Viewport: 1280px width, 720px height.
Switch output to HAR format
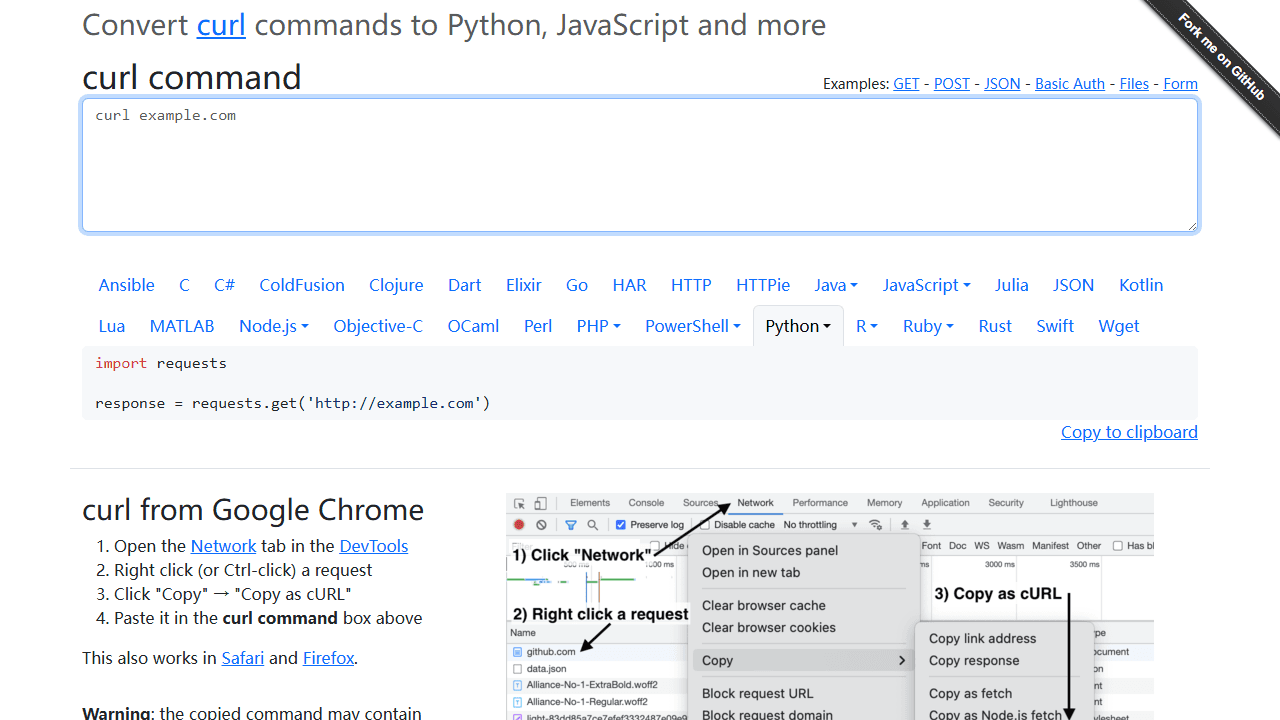pos(629,285)
